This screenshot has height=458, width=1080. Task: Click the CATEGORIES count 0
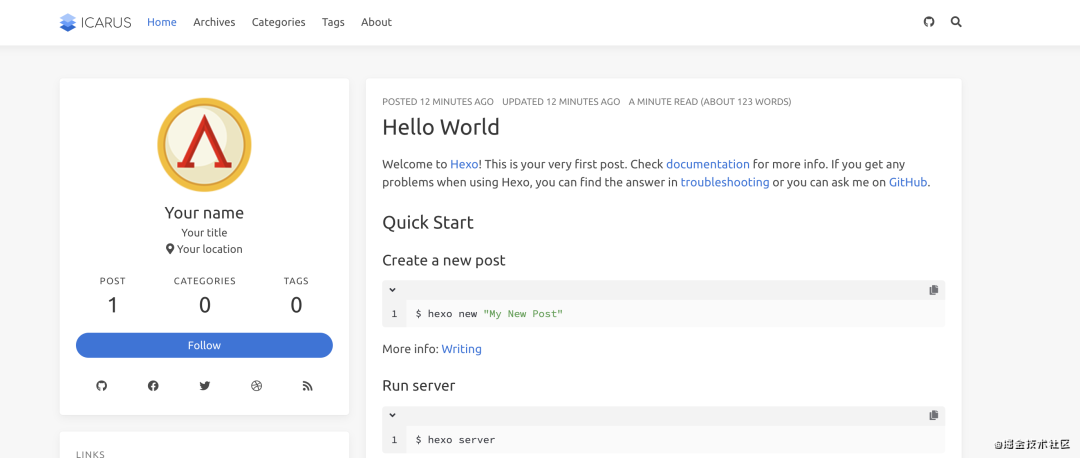(205, 305)
